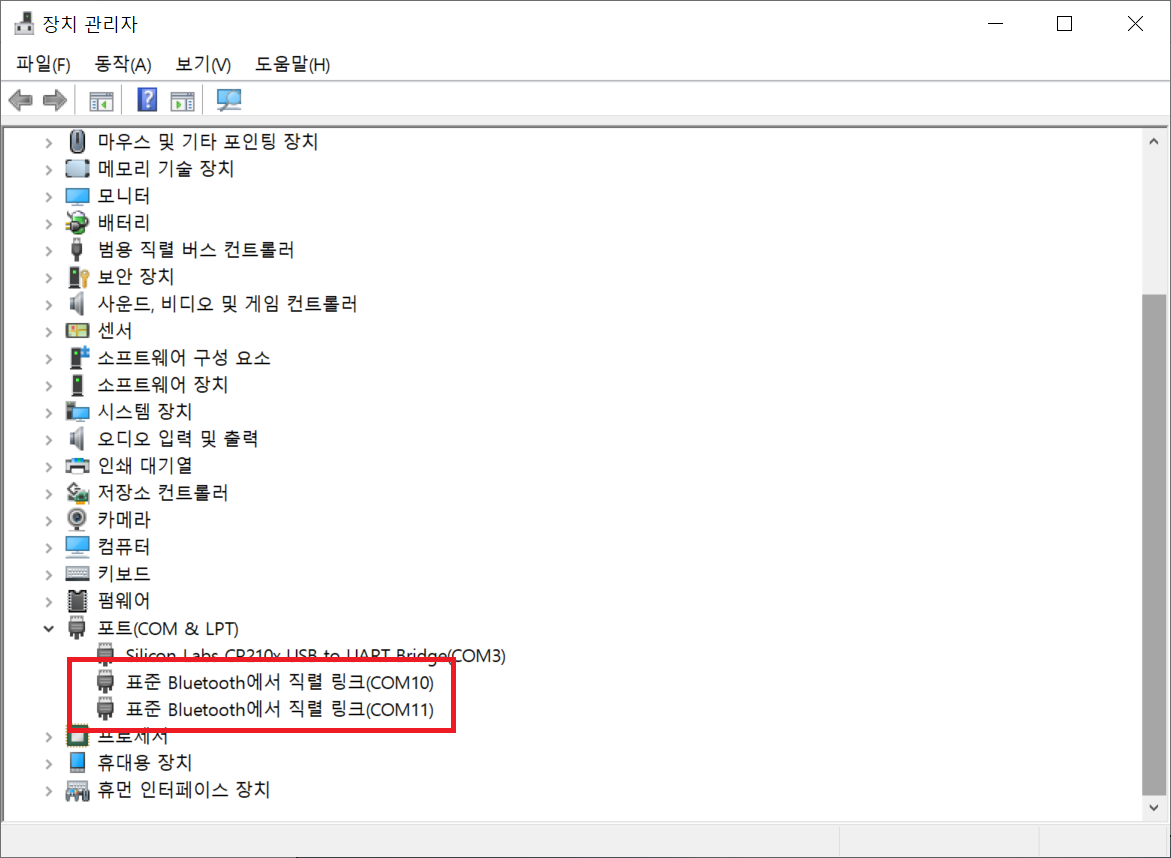This screenshot has height=858, width=1171.
Task: Expand the 휴먼 인터페이스 장치 node
Action: click(x=49, y=790)
